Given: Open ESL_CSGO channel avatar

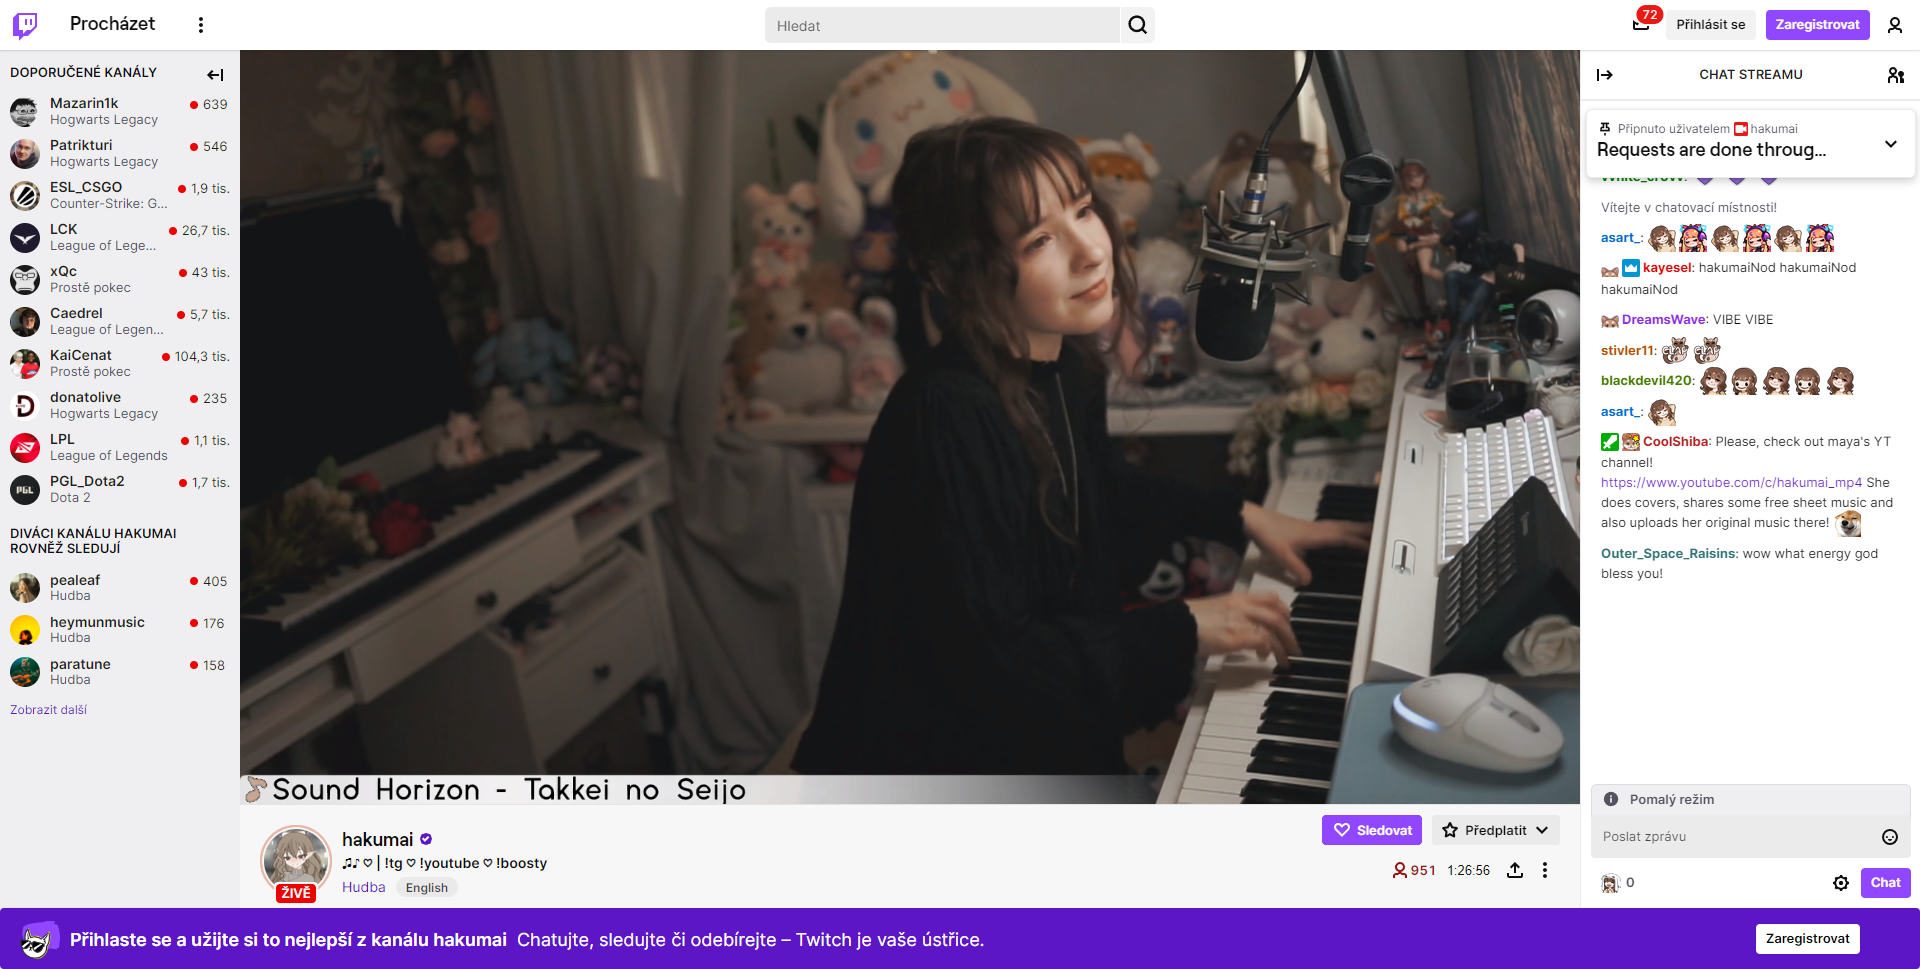Looking at the screenshot, I should point(25,195).
